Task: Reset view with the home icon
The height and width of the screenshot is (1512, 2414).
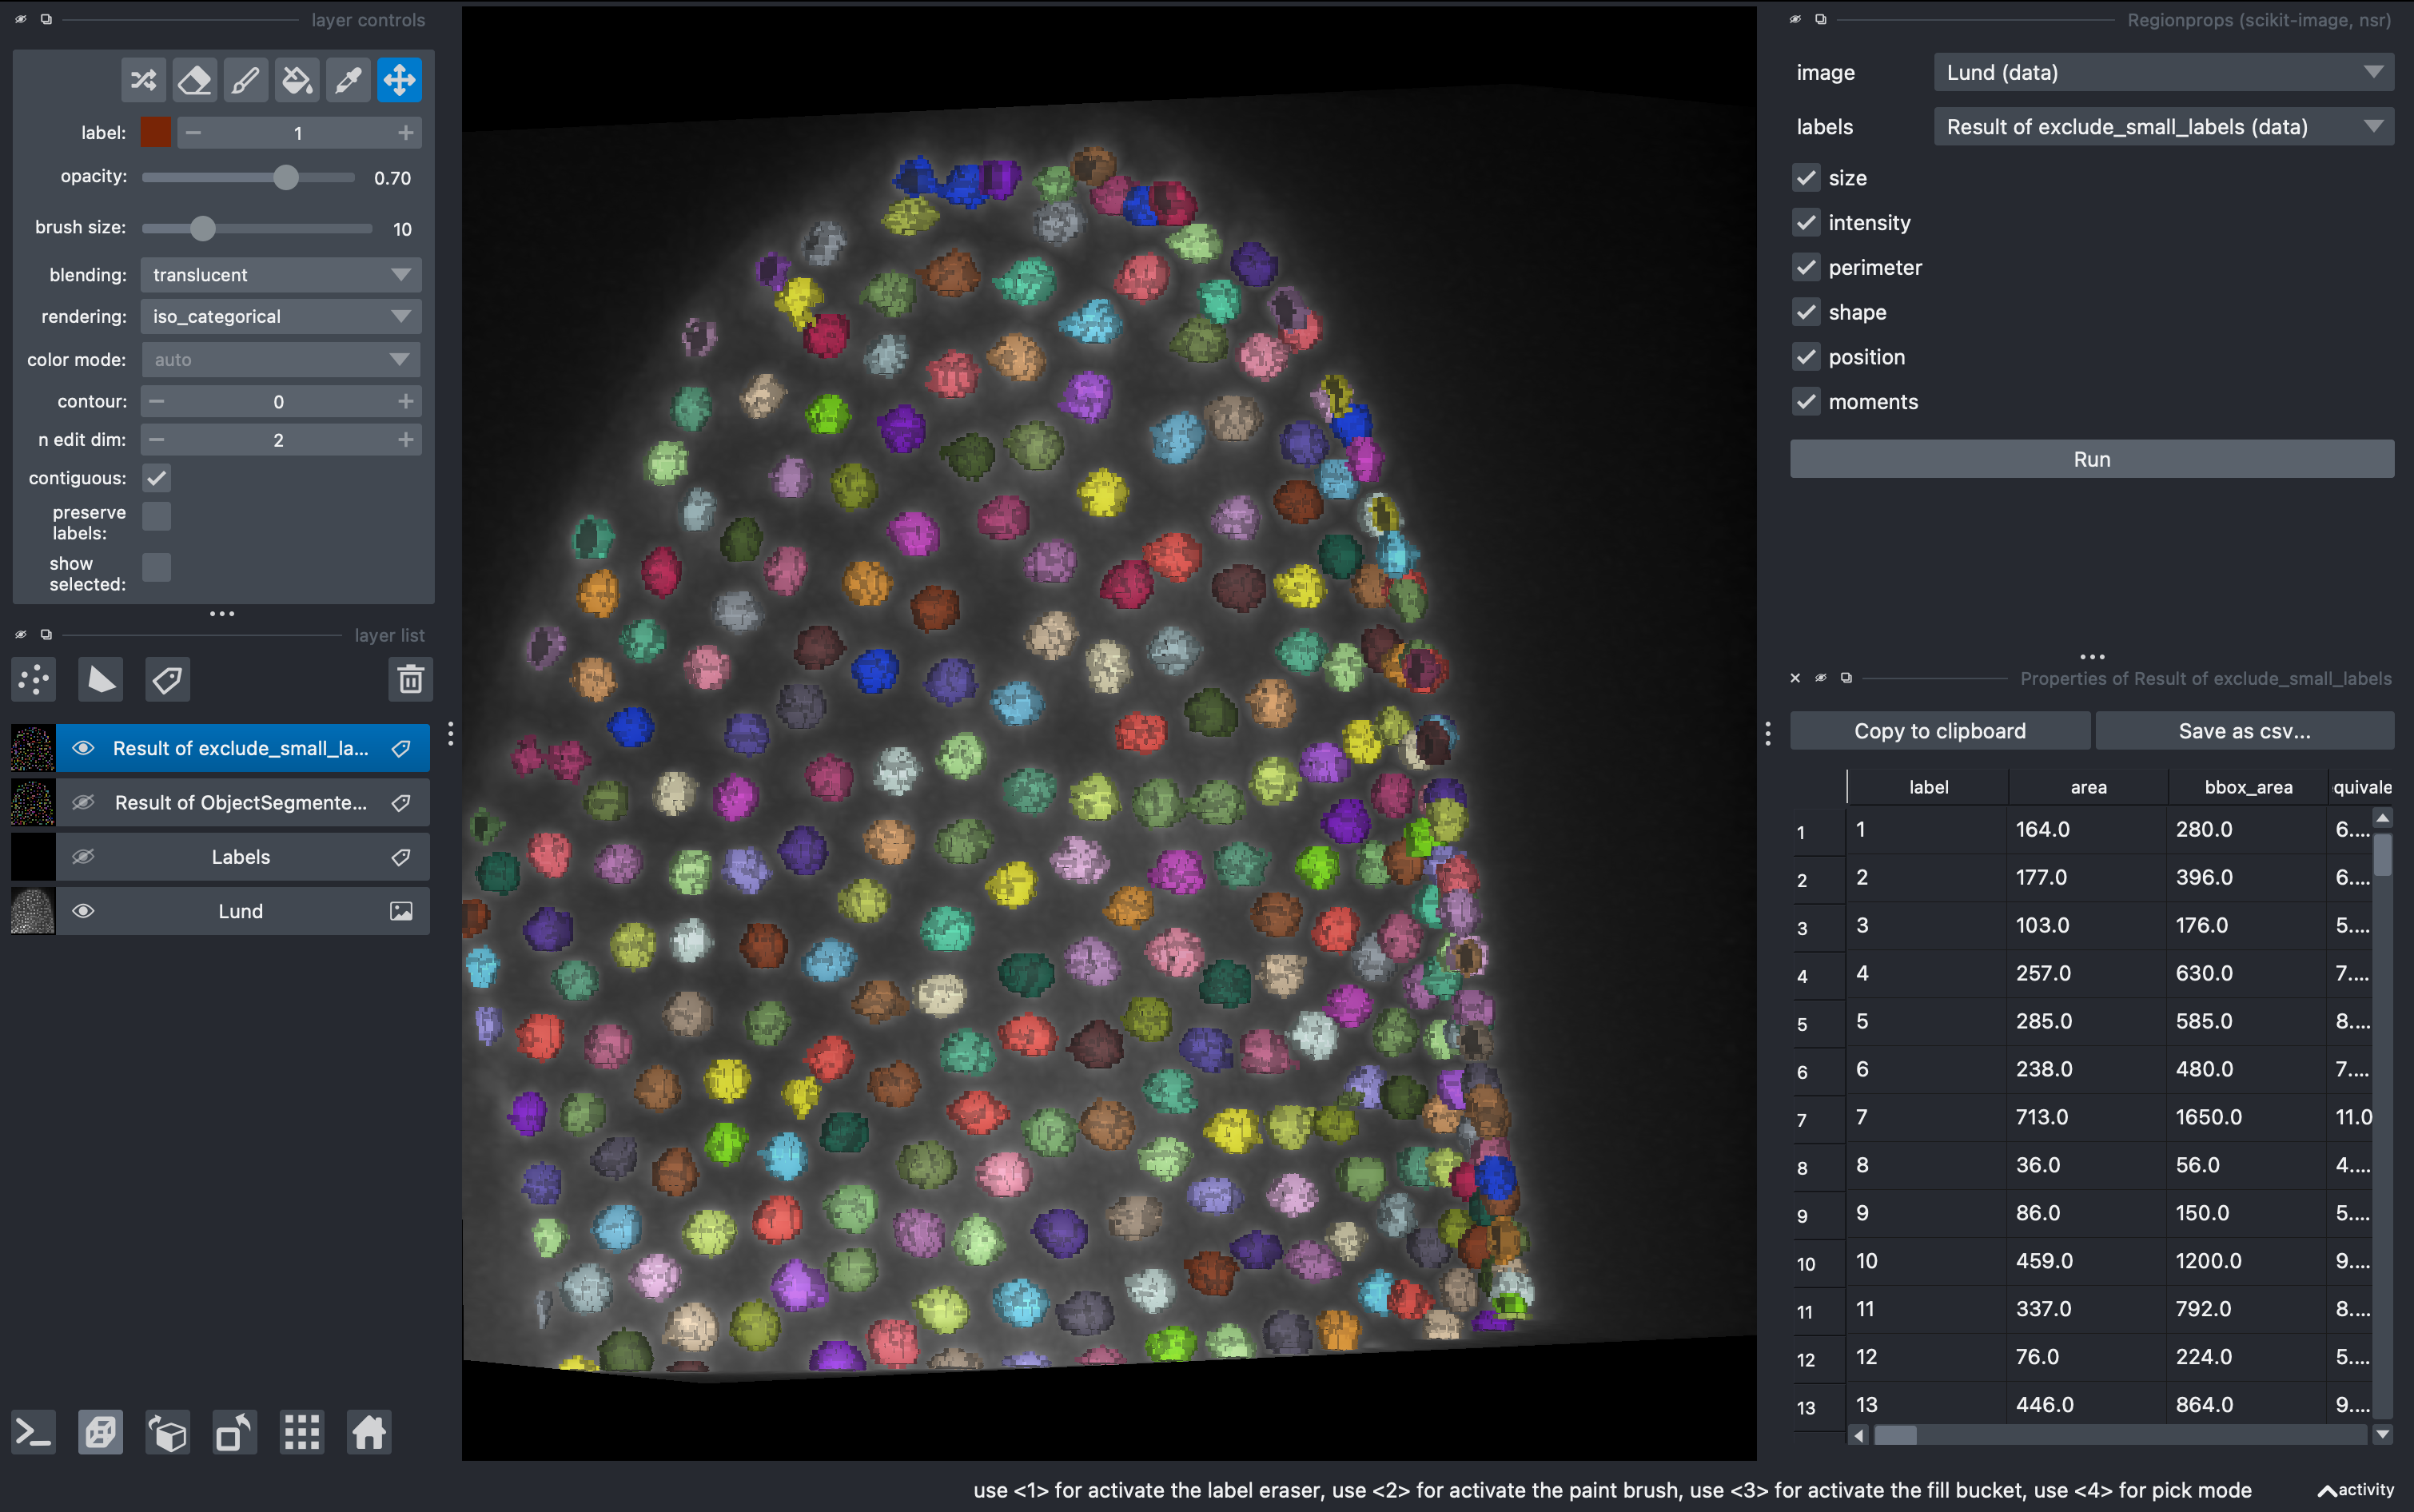Action: [368, 1432]
